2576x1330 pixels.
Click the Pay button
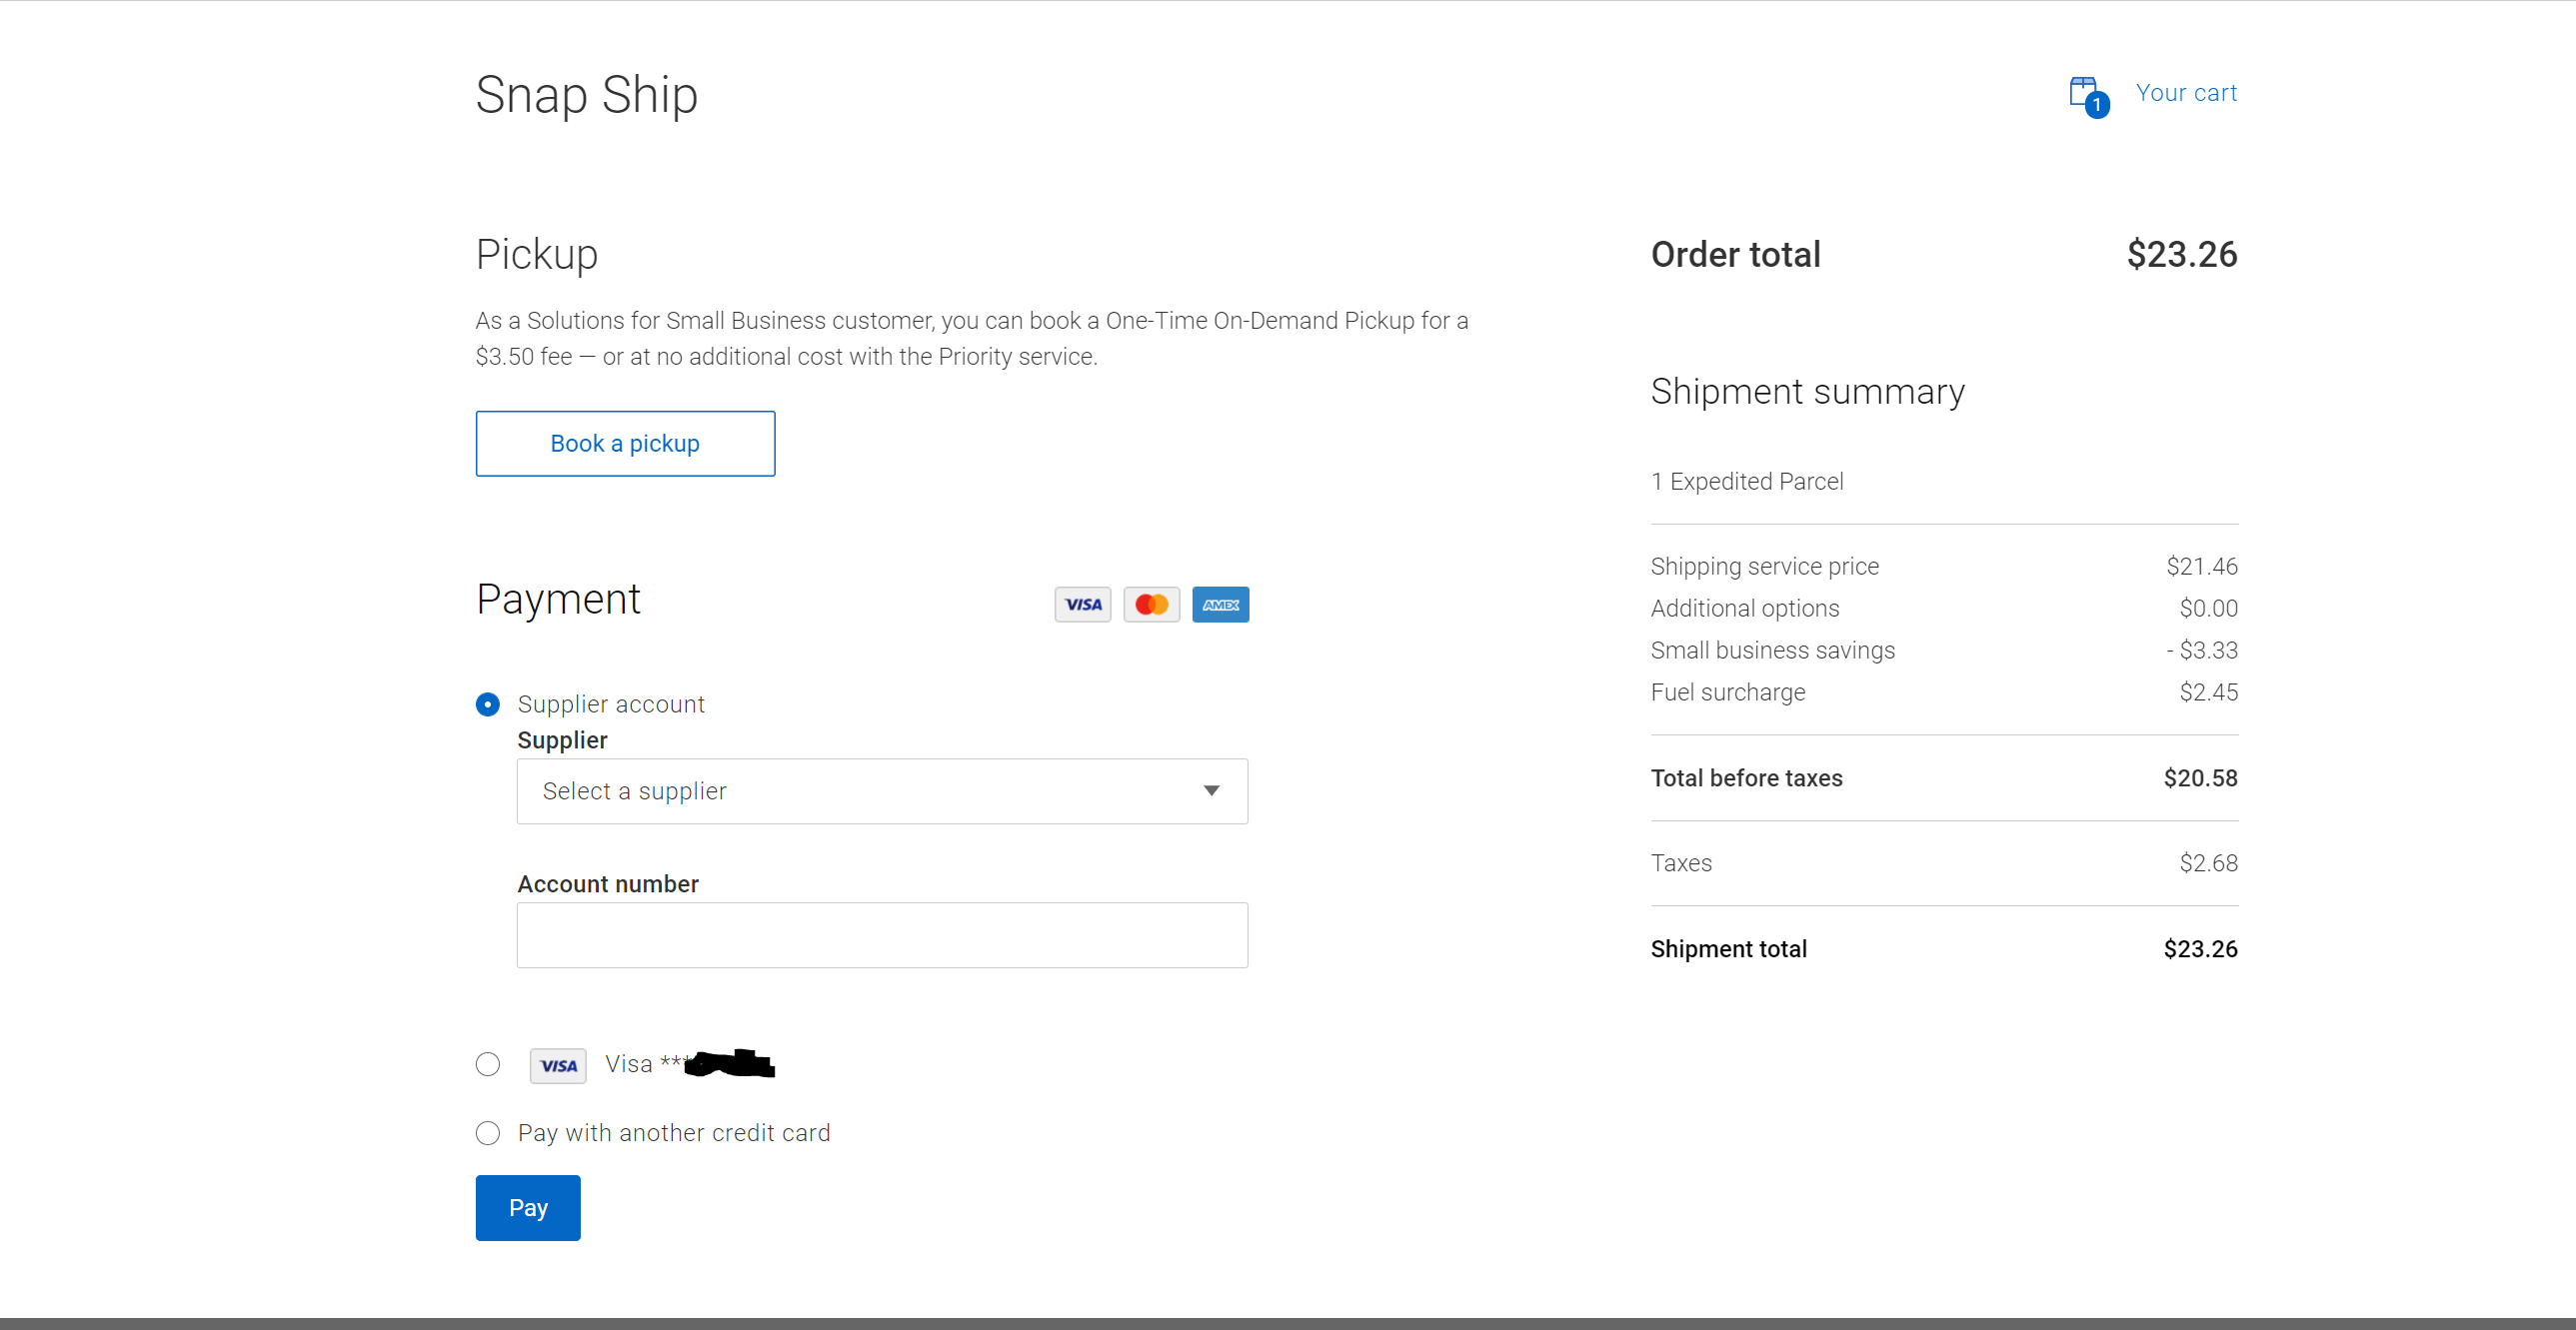527,1207
